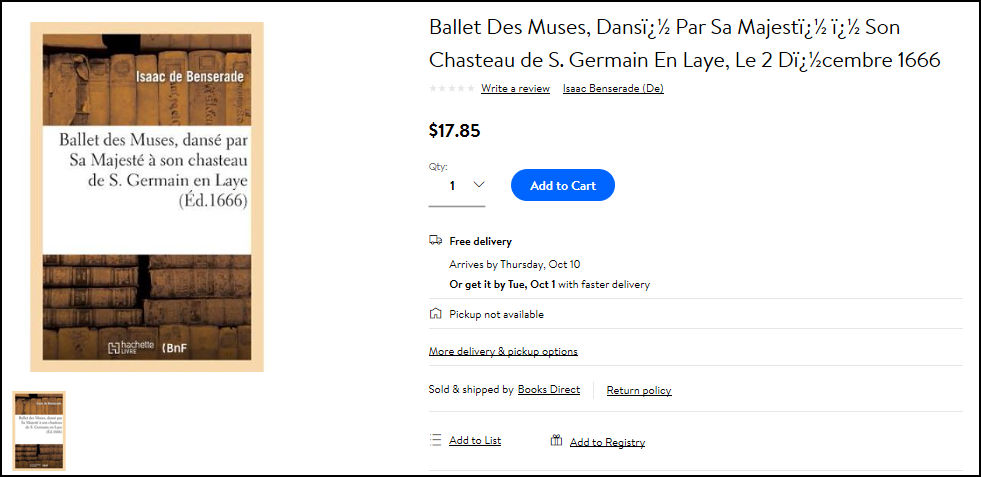This screenshot has height=477, width=981.
Task: Click the star rating icons
Action: (452, 88)
